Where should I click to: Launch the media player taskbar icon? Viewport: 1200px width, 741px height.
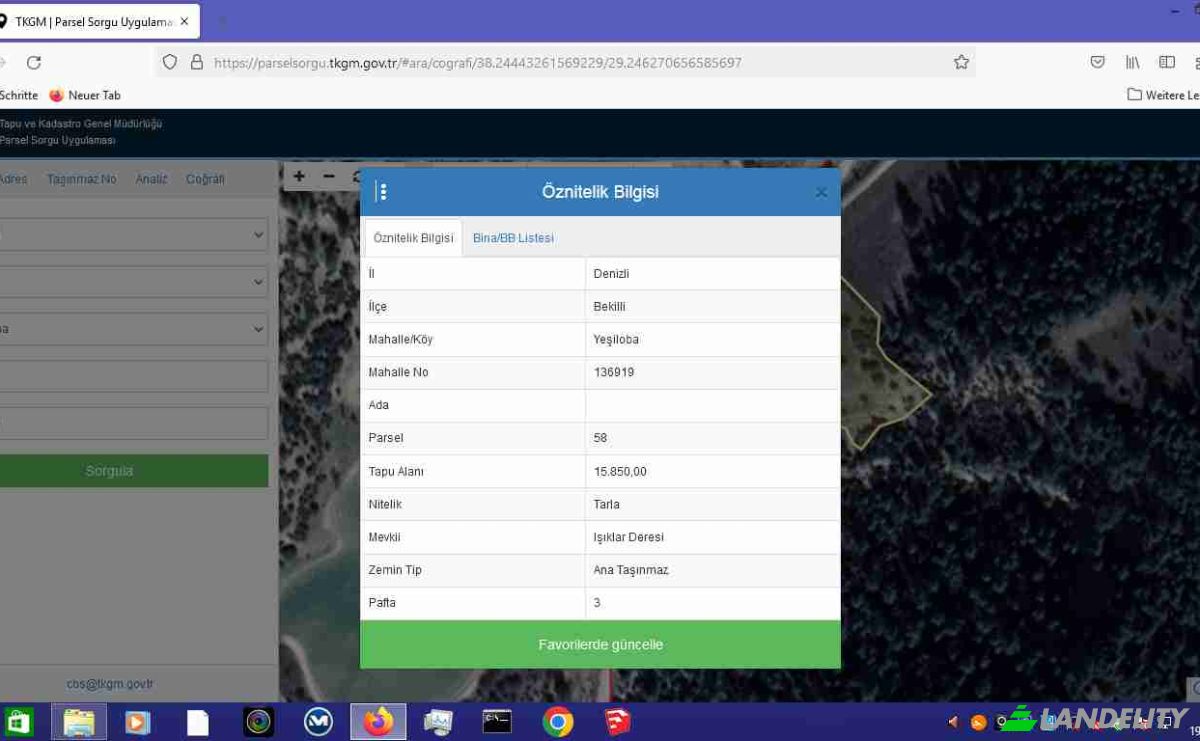[x=138, y=721]
